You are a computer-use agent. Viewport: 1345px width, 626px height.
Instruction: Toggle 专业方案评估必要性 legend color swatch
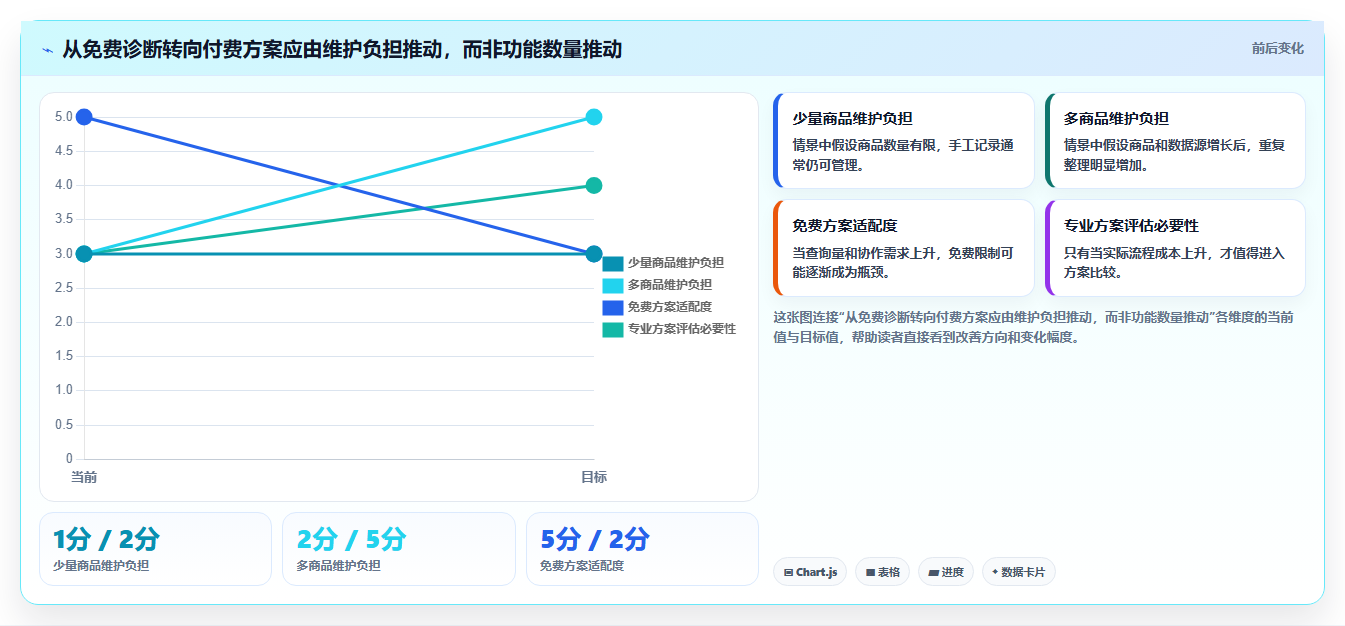click(x=613, y=329)
